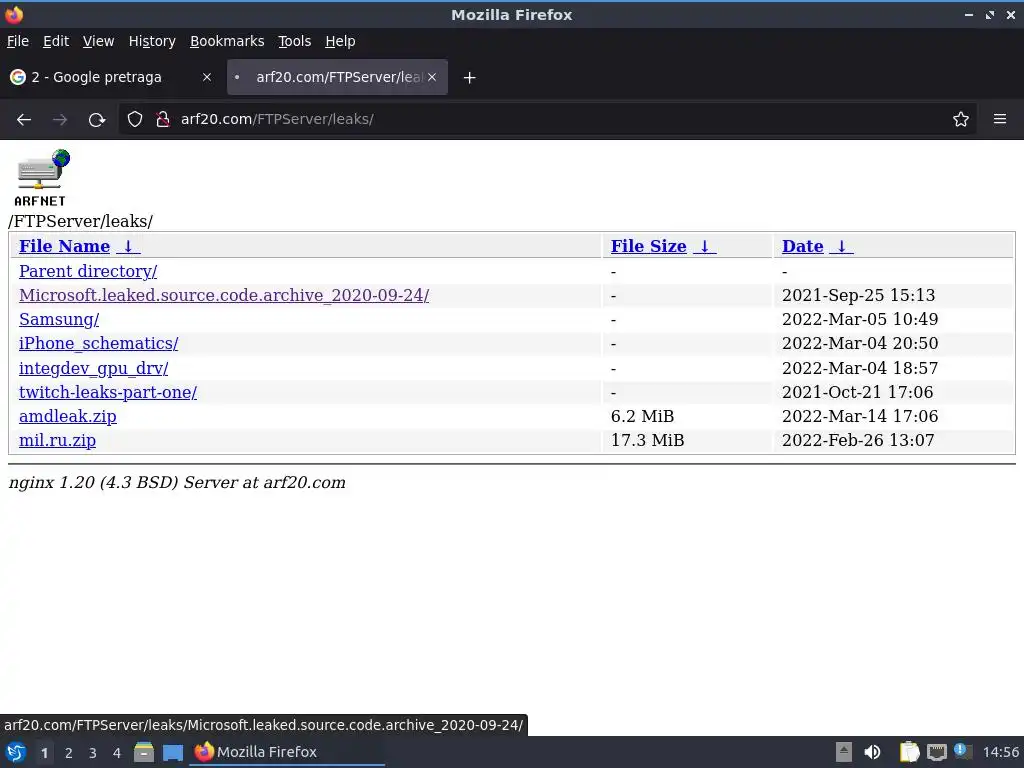Open the History menu
The width and height of the screenshot is (1024, 768).
tap(152, 41)
